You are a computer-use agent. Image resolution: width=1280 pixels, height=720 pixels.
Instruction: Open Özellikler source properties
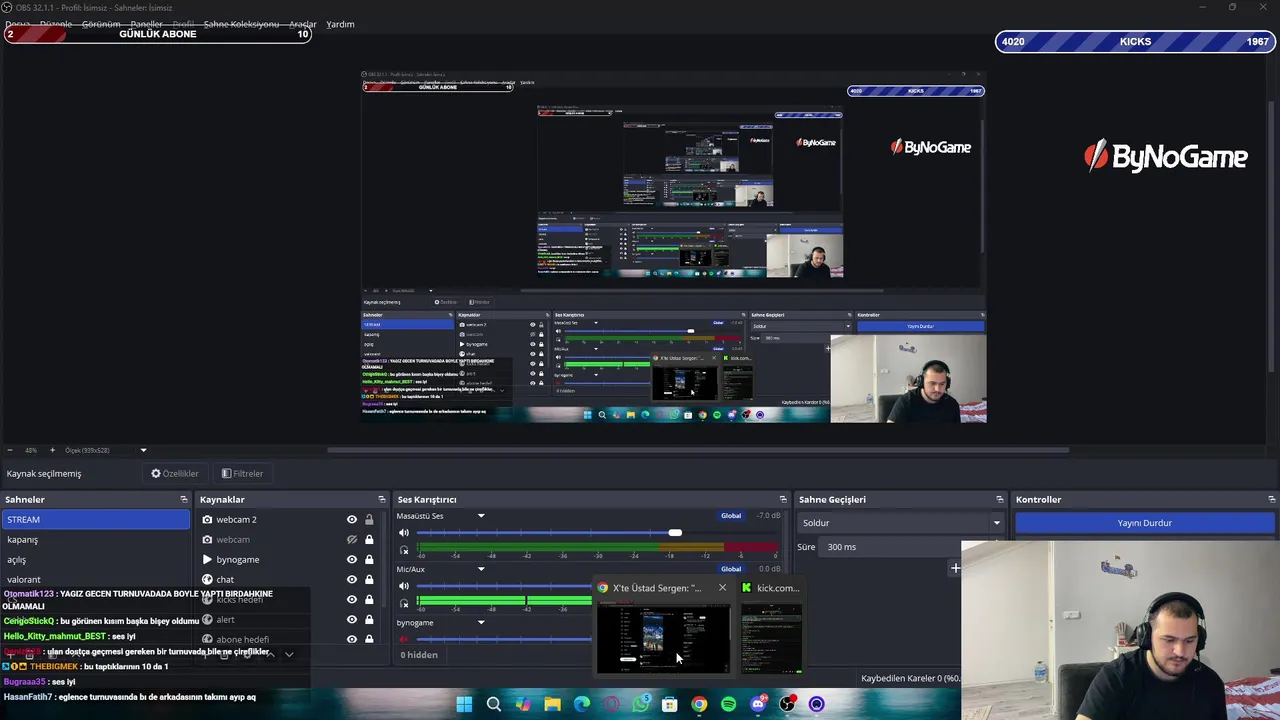(175, 474)
